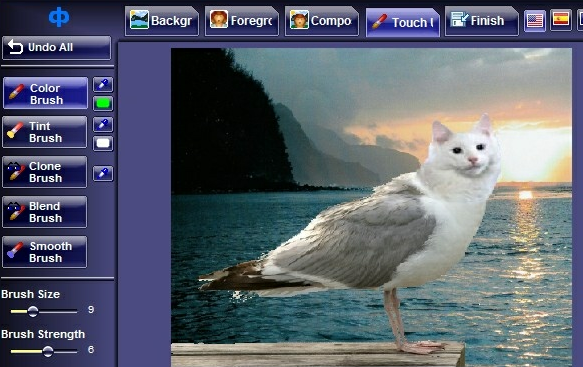Select the Touch Up tab

point(403,22)
